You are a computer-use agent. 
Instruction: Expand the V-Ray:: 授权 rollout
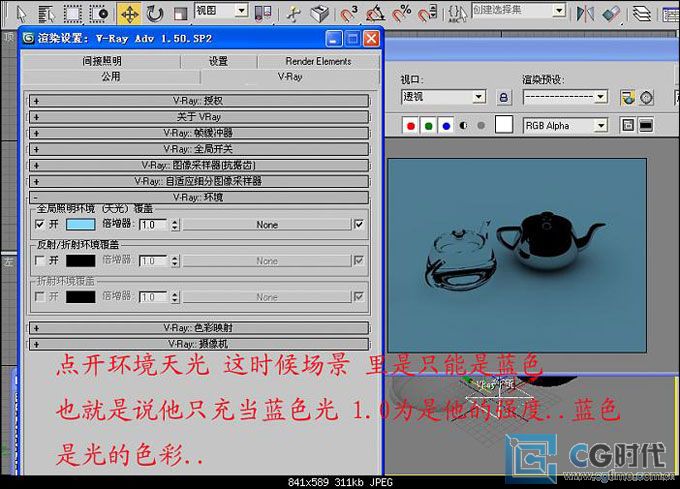click(199, 101)
